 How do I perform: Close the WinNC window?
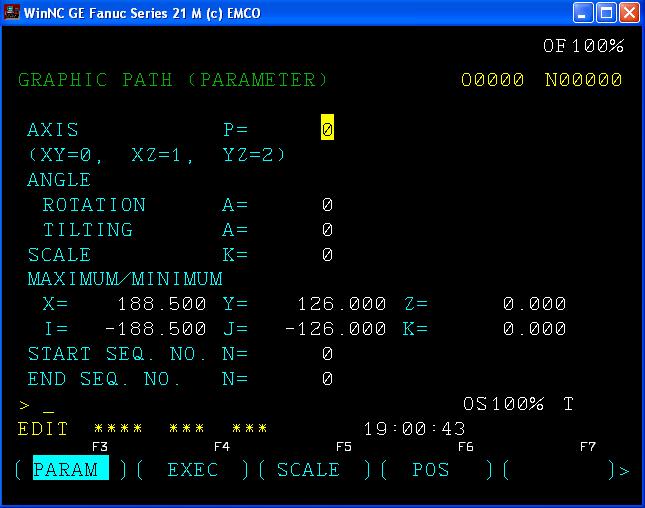(x=629, y=13)
